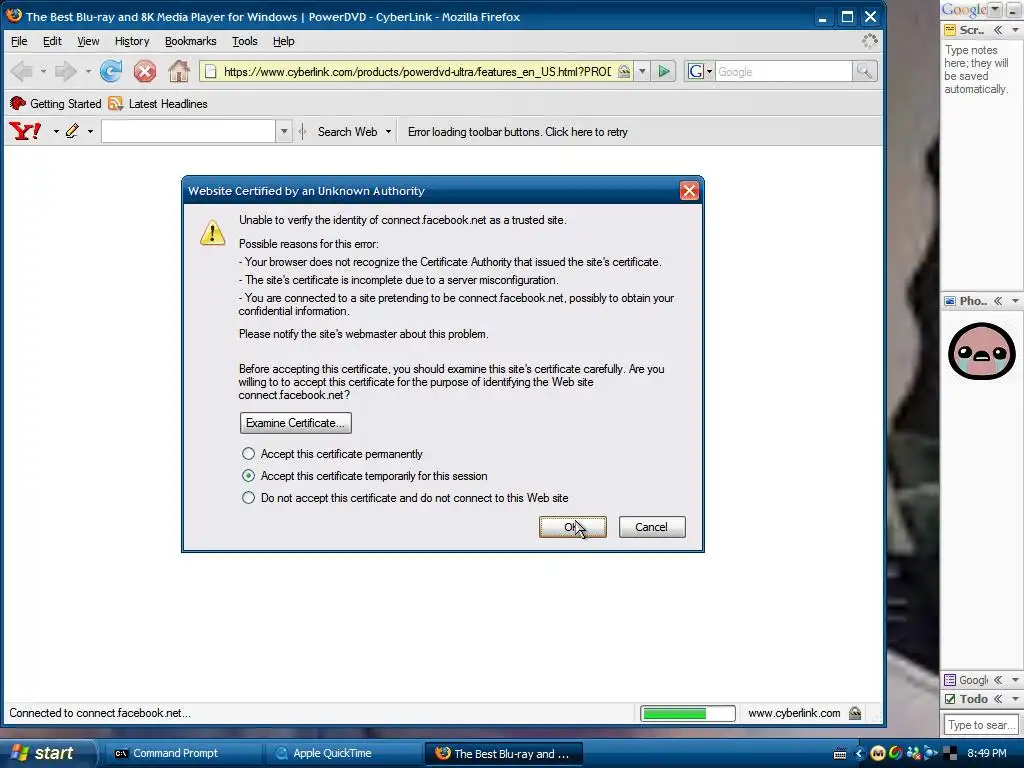
Task: Stop loading with the red Stop icon
Action: (x=144, y=71)
